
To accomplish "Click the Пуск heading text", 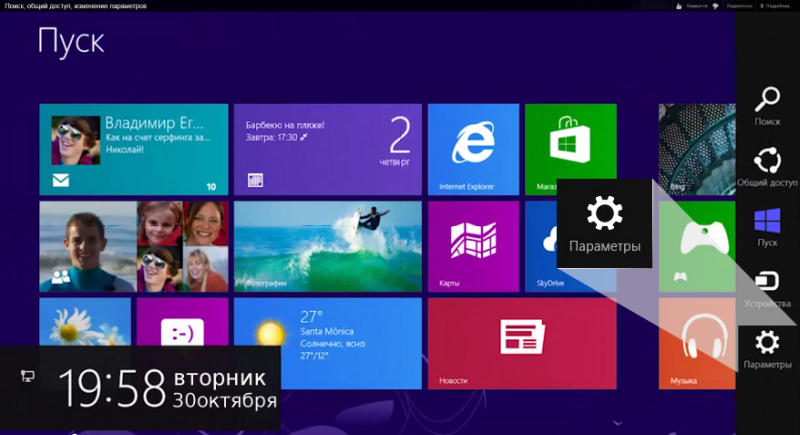I will [71, 41].
